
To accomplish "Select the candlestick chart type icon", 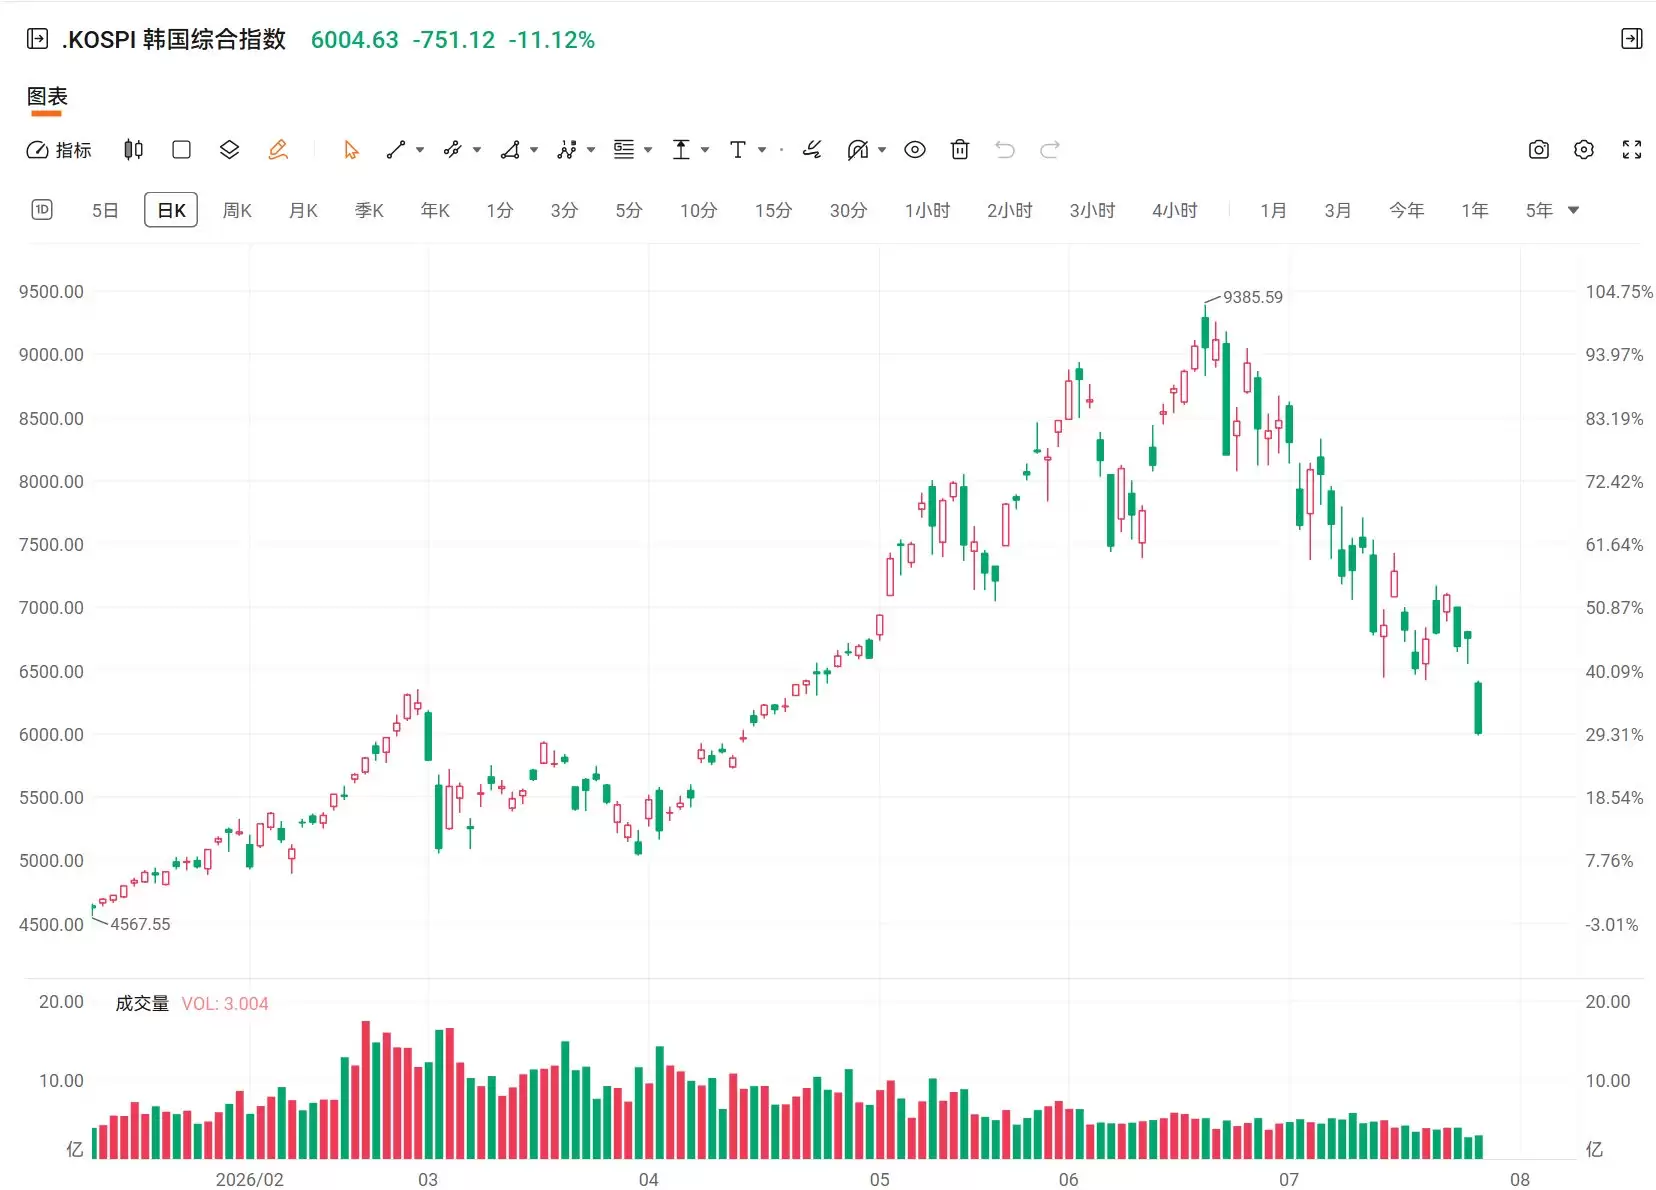I will [x=133, y=150].
